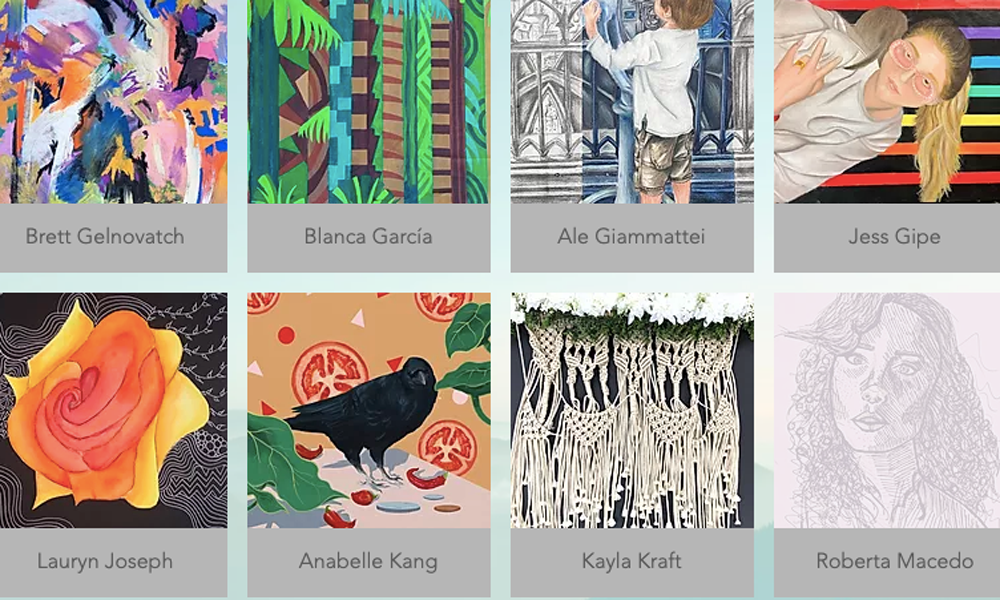Viewport: 1000px width, 600px height.
Task: Open the Jess Gipe name link
Action: tap(894, 237)
